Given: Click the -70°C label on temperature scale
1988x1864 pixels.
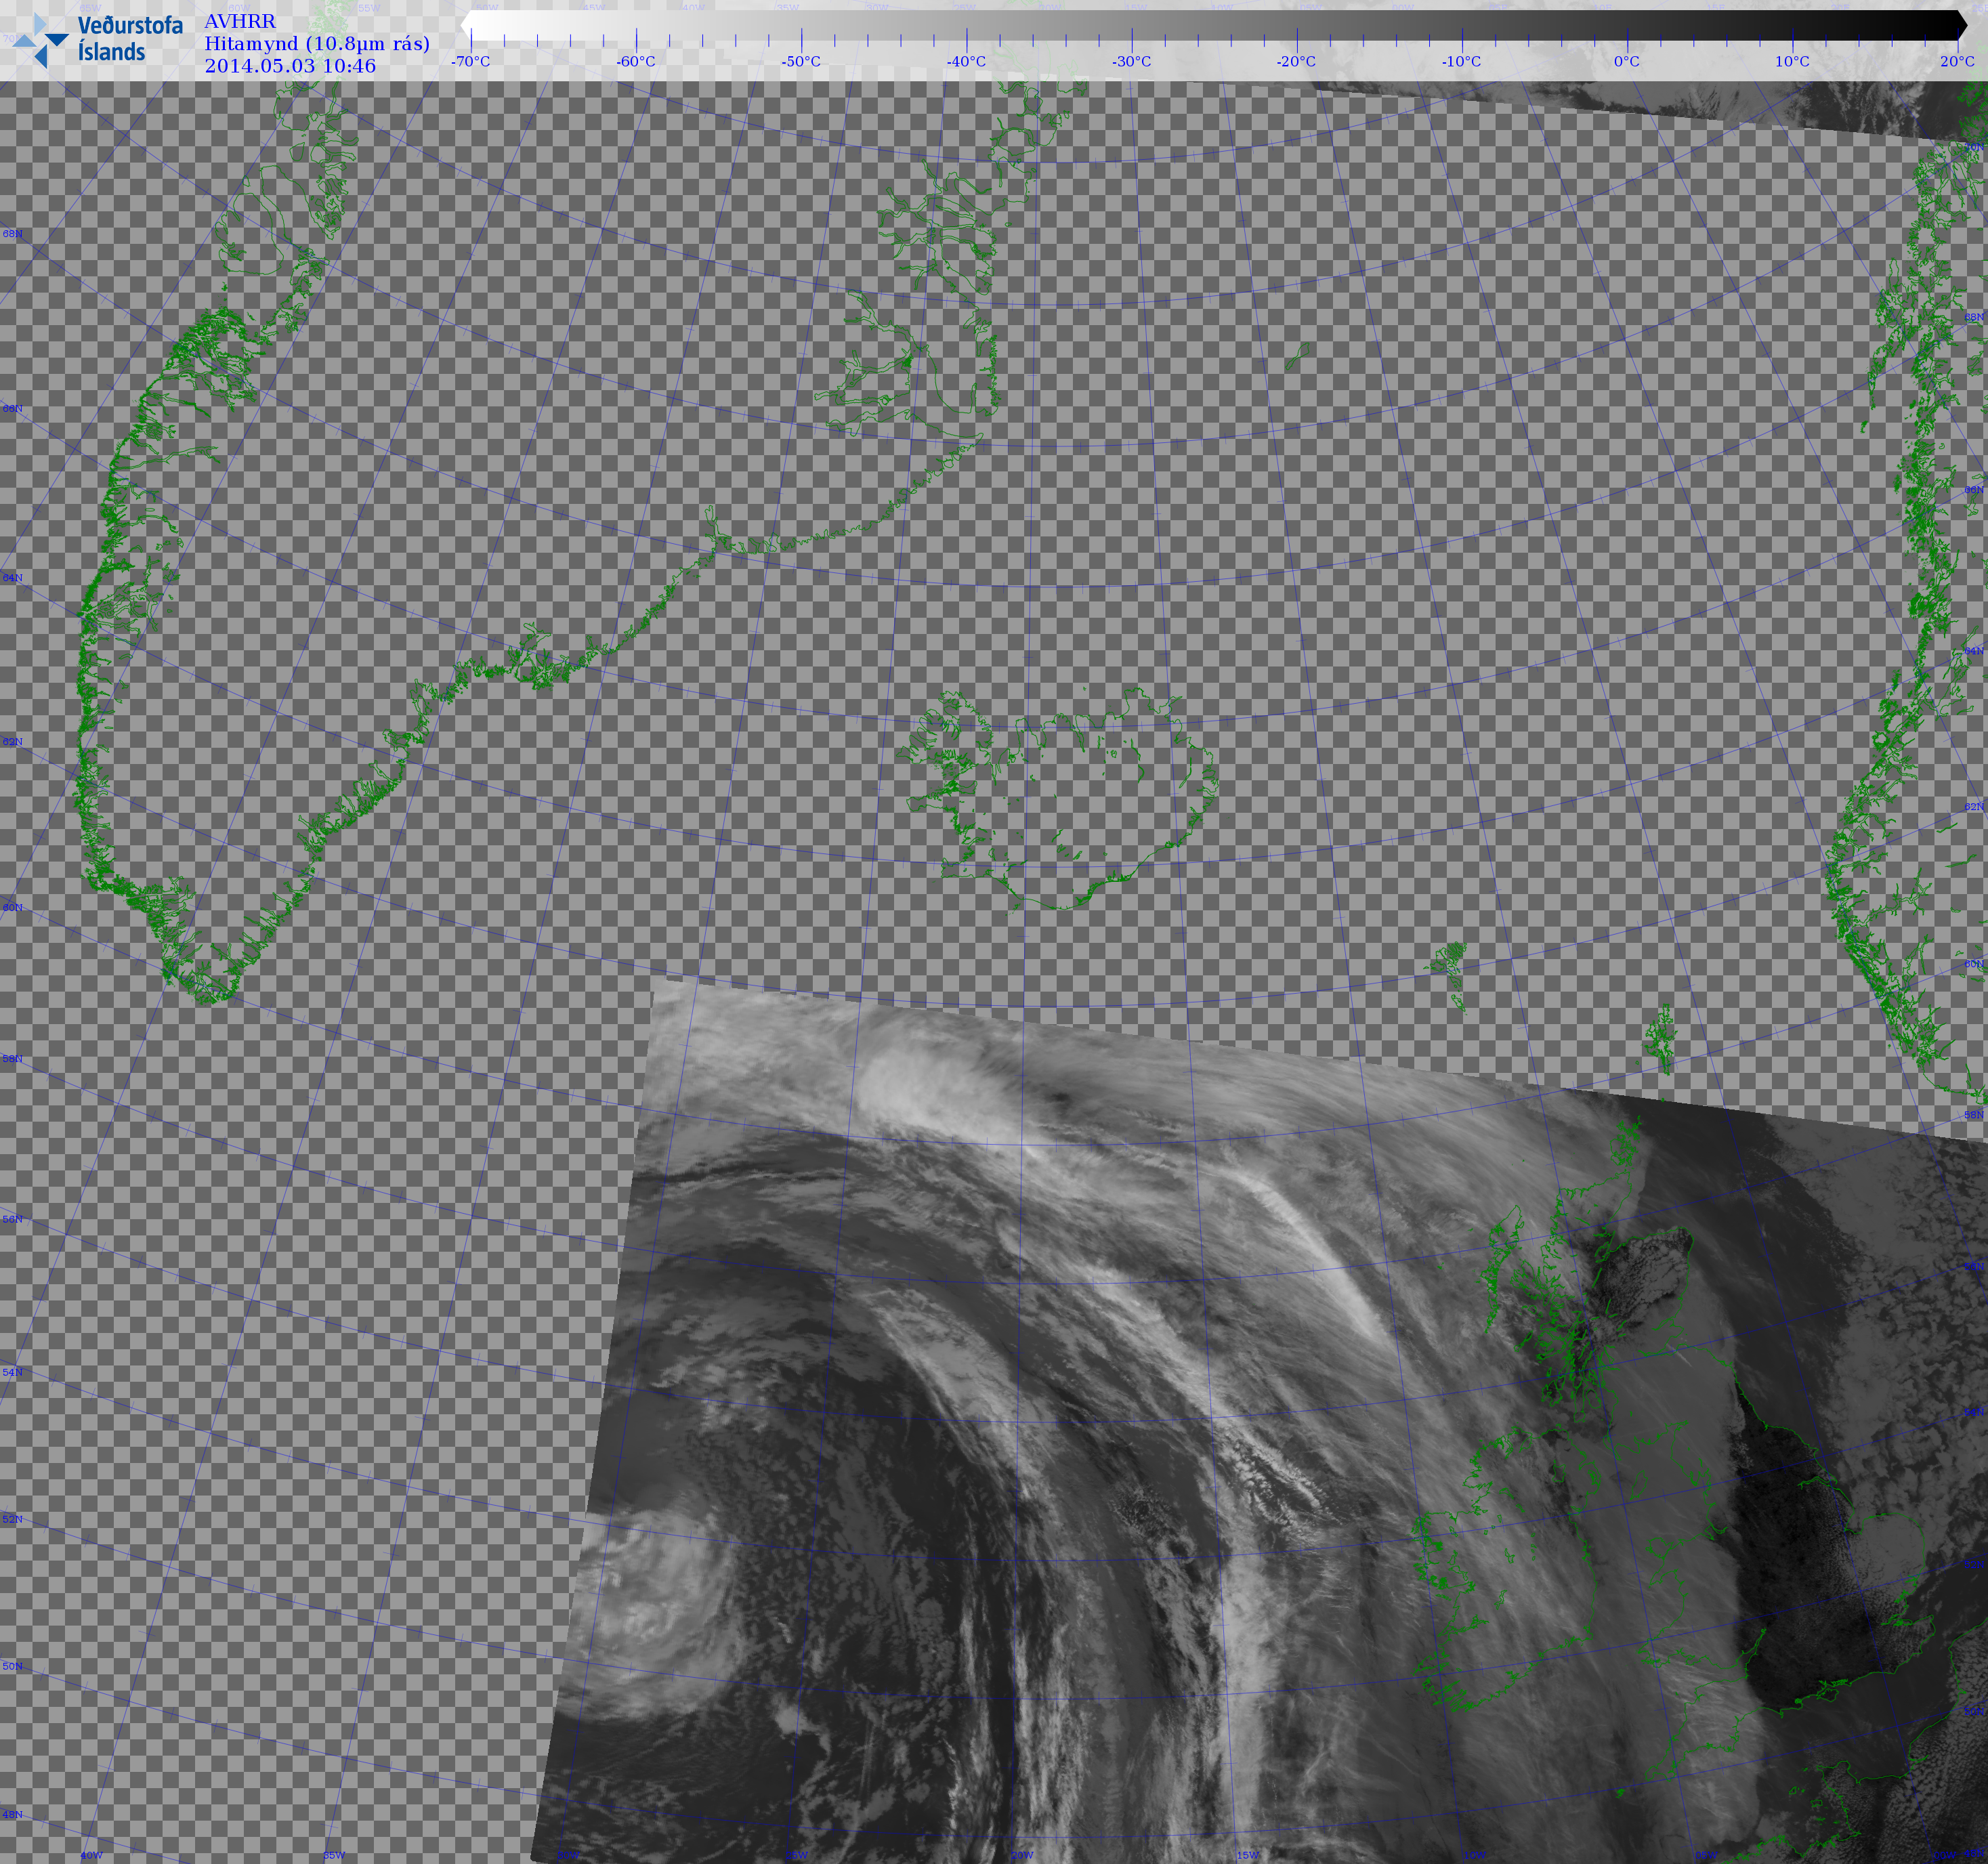Looking at the screenshot, I should pyautogui.click(x=470, y=62).
